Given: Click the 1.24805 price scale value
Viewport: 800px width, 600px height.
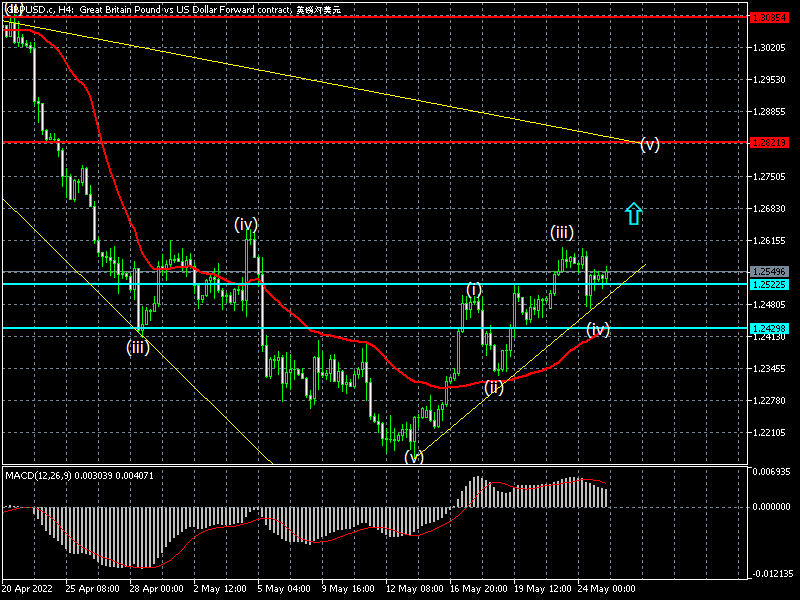Looking at the screenshot, I should coord(769,305).
